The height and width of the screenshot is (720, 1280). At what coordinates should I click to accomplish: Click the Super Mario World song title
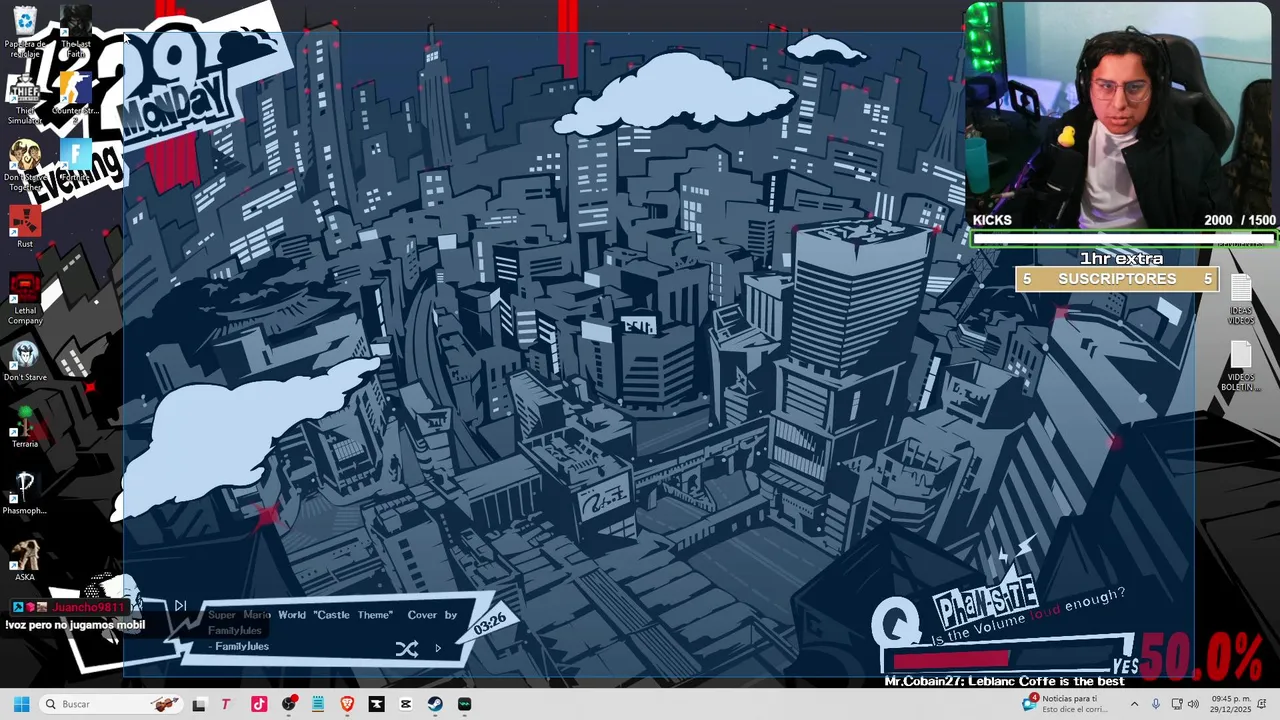point(332,622)
